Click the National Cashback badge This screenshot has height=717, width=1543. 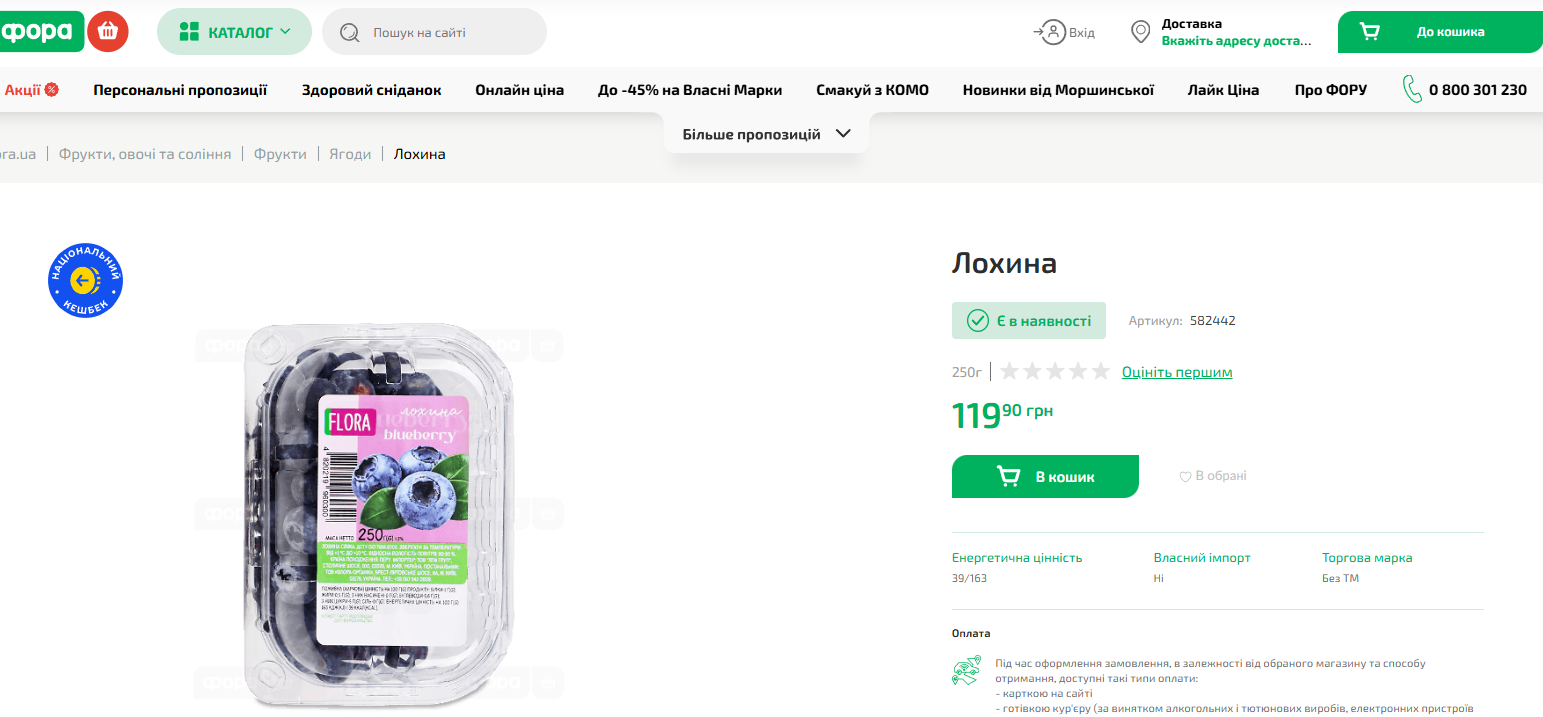click(85, 281)
